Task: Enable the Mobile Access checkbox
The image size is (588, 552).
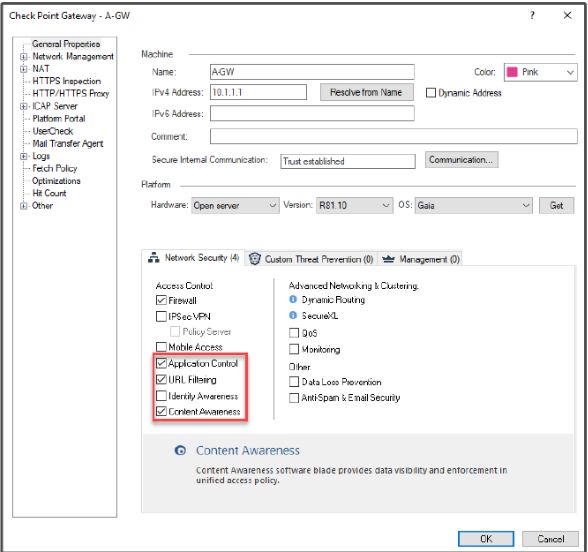Action: [161, 346]
